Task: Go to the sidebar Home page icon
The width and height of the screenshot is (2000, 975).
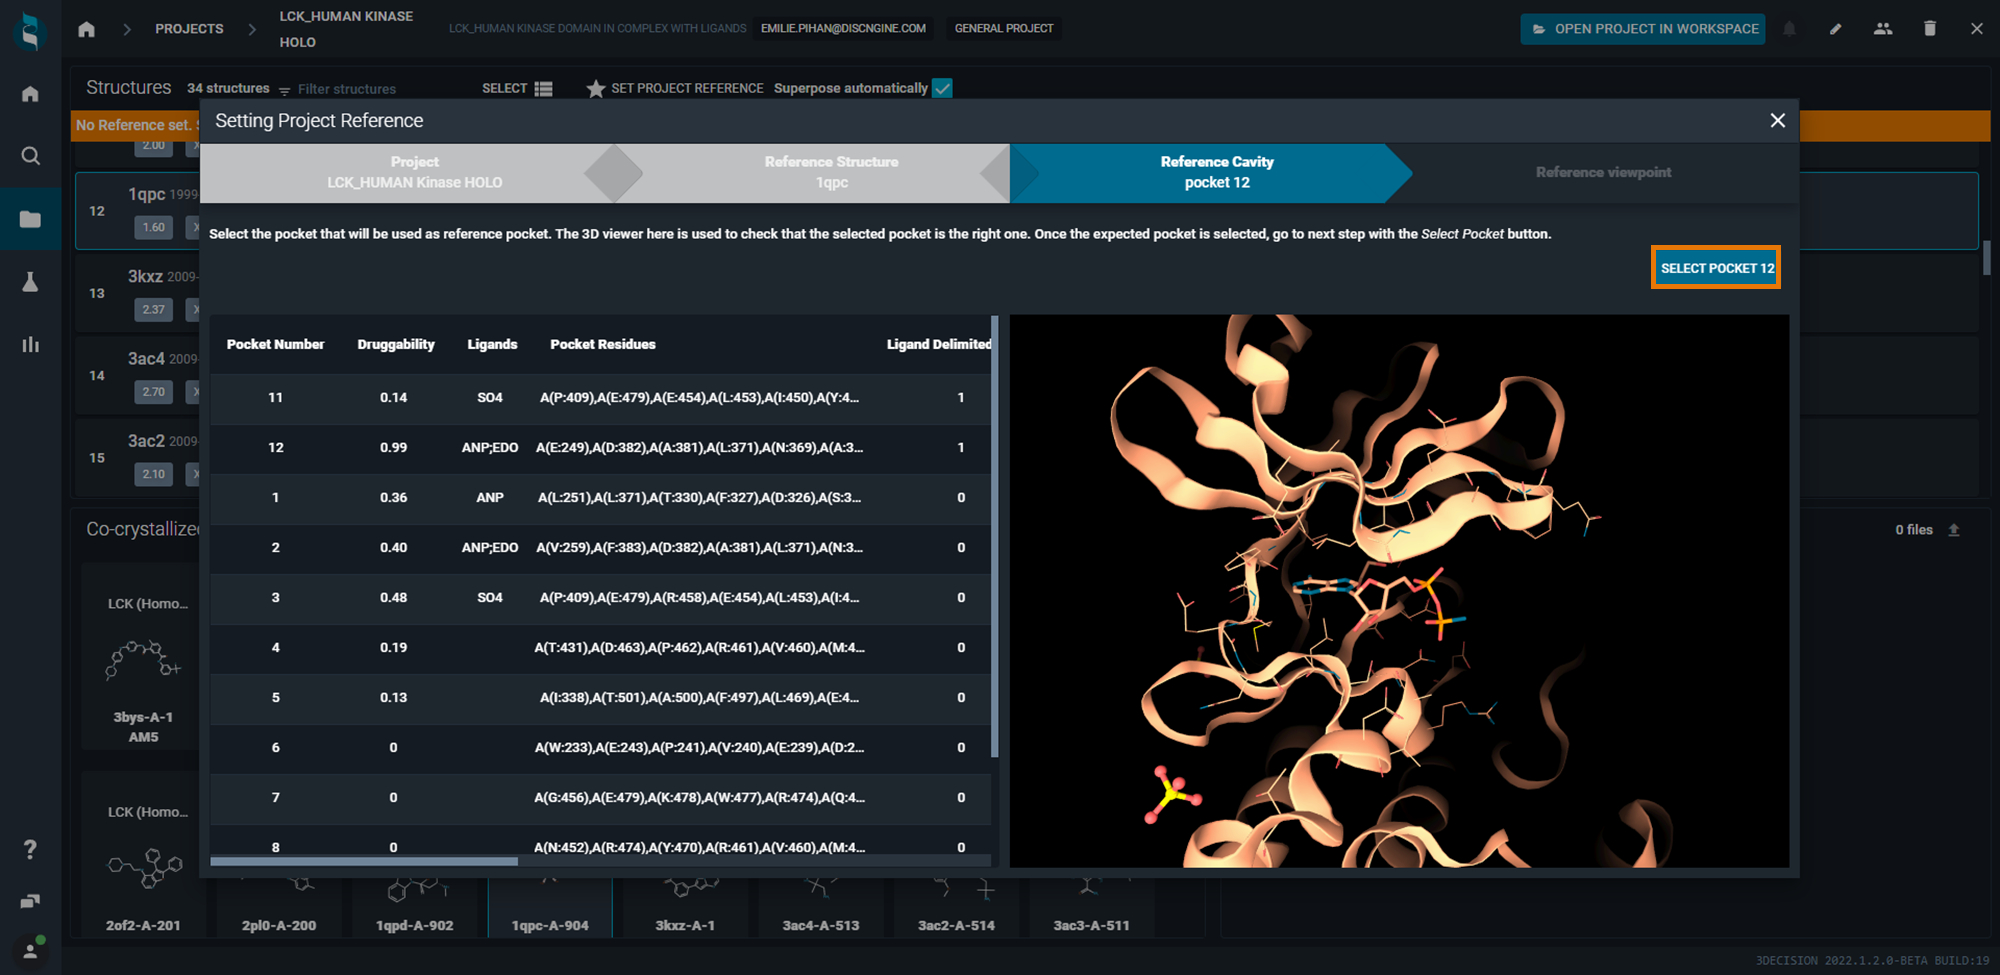Action: pyautogui.click(x=30, y=94)
